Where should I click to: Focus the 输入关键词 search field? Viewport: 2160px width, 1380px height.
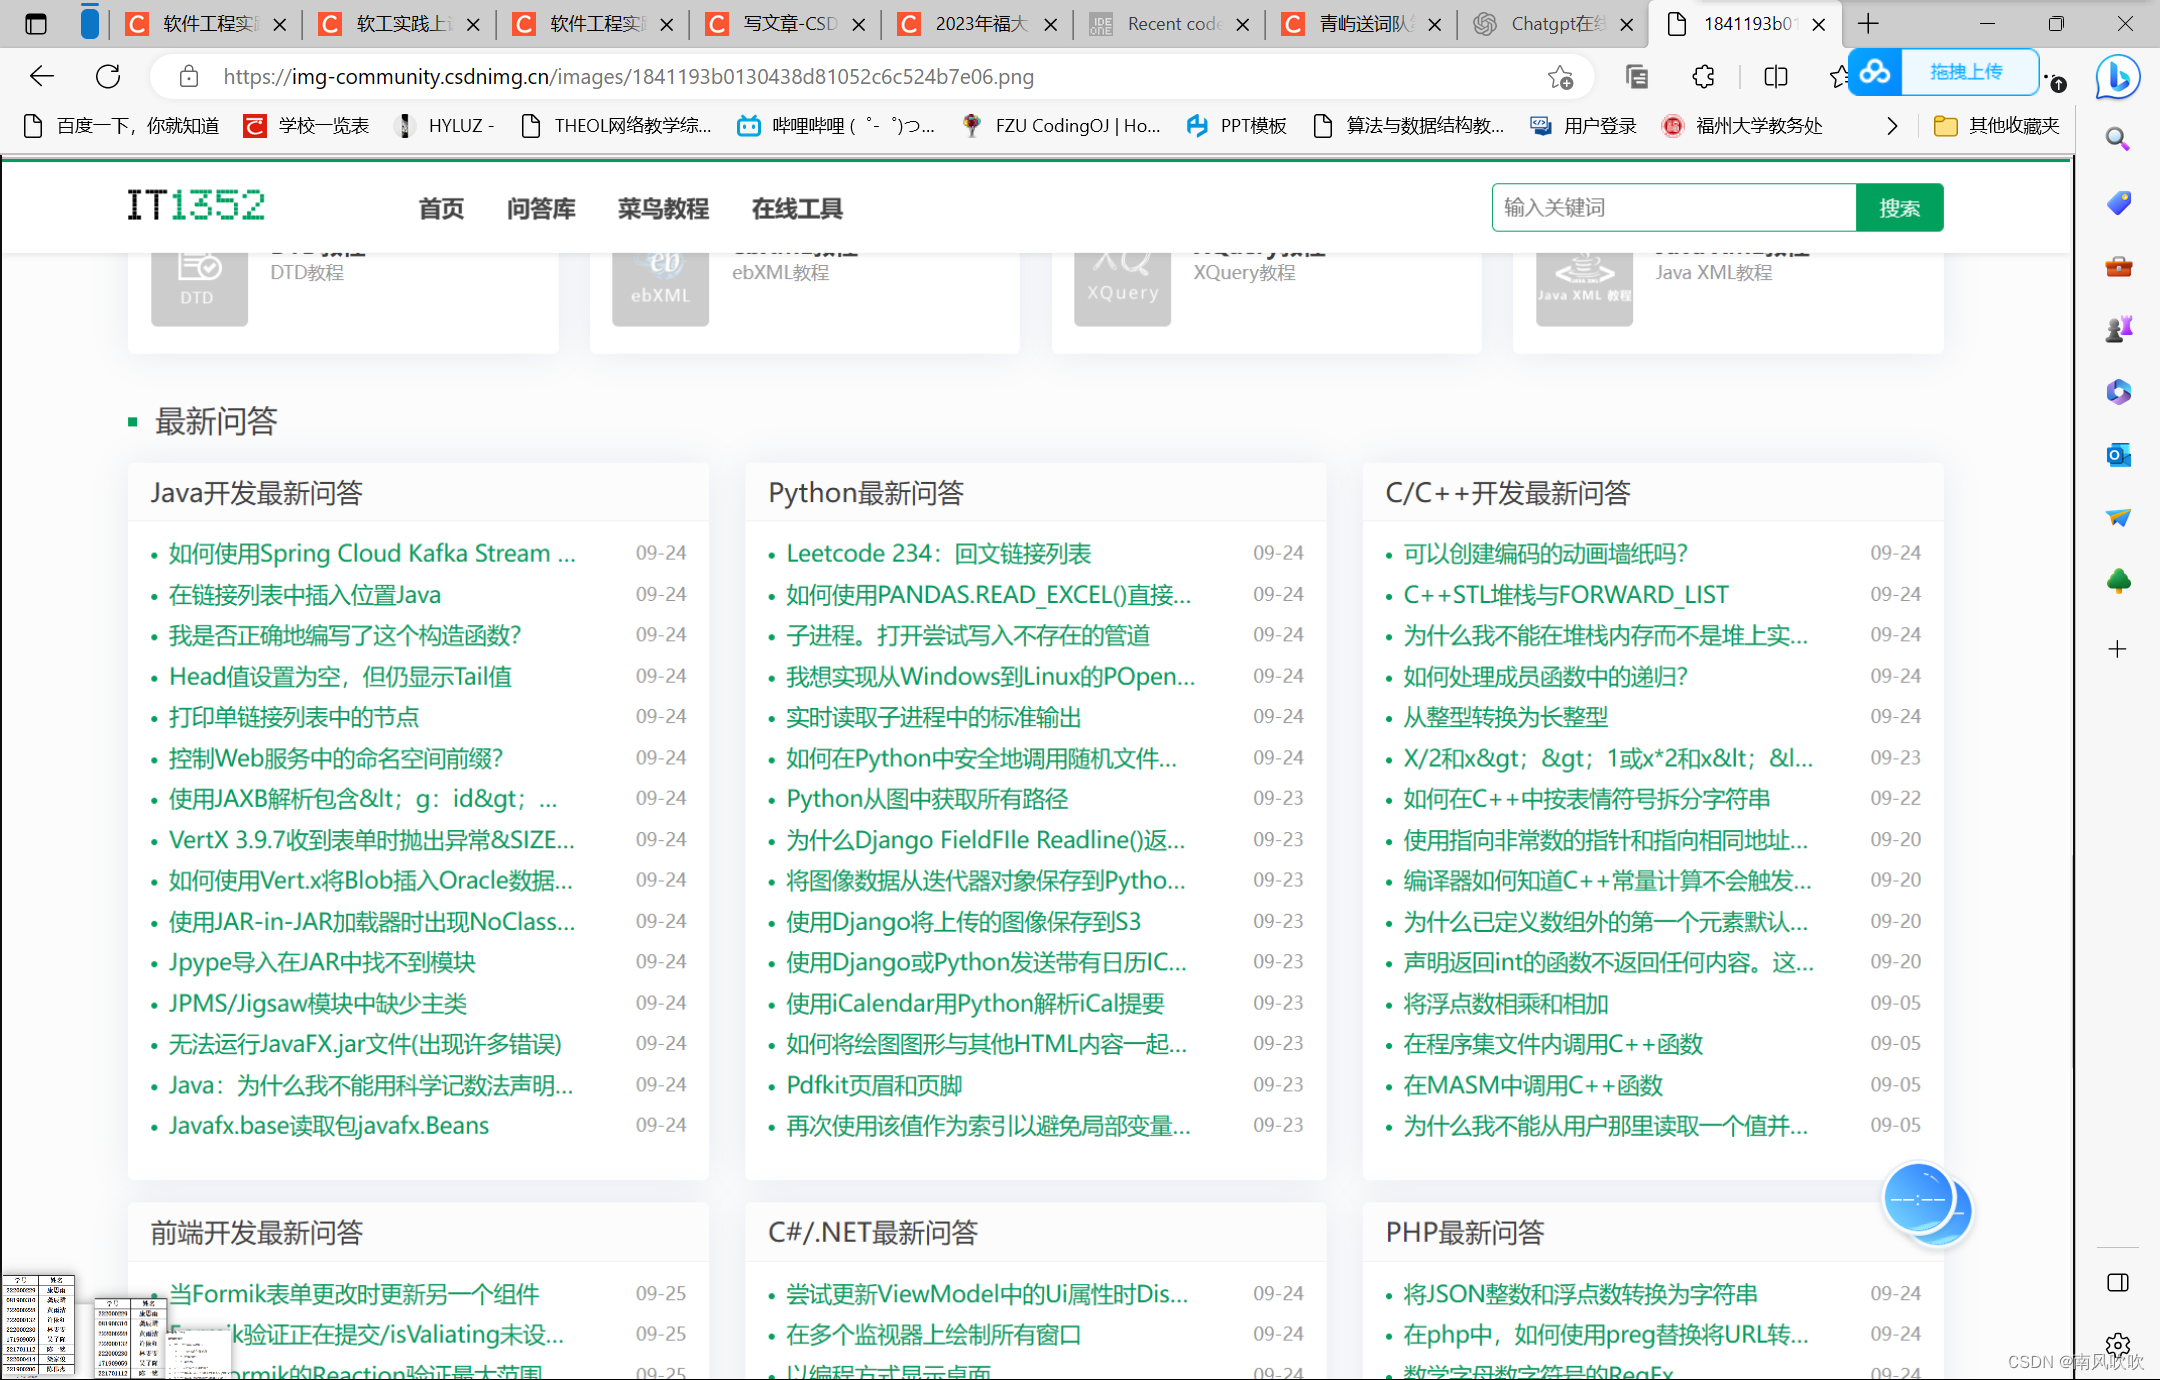click(x=1674, y=207)
